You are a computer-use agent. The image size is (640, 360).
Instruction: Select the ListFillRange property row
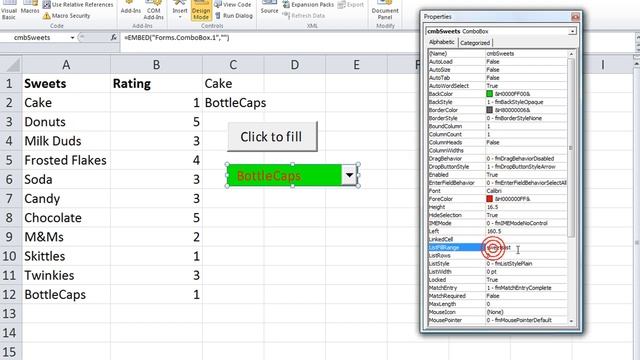pos(498,247)
